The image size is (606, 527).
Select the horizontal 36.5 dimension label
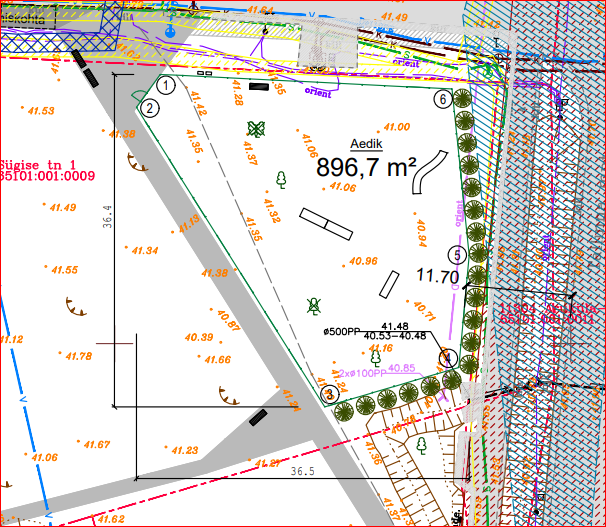point(303,469)
